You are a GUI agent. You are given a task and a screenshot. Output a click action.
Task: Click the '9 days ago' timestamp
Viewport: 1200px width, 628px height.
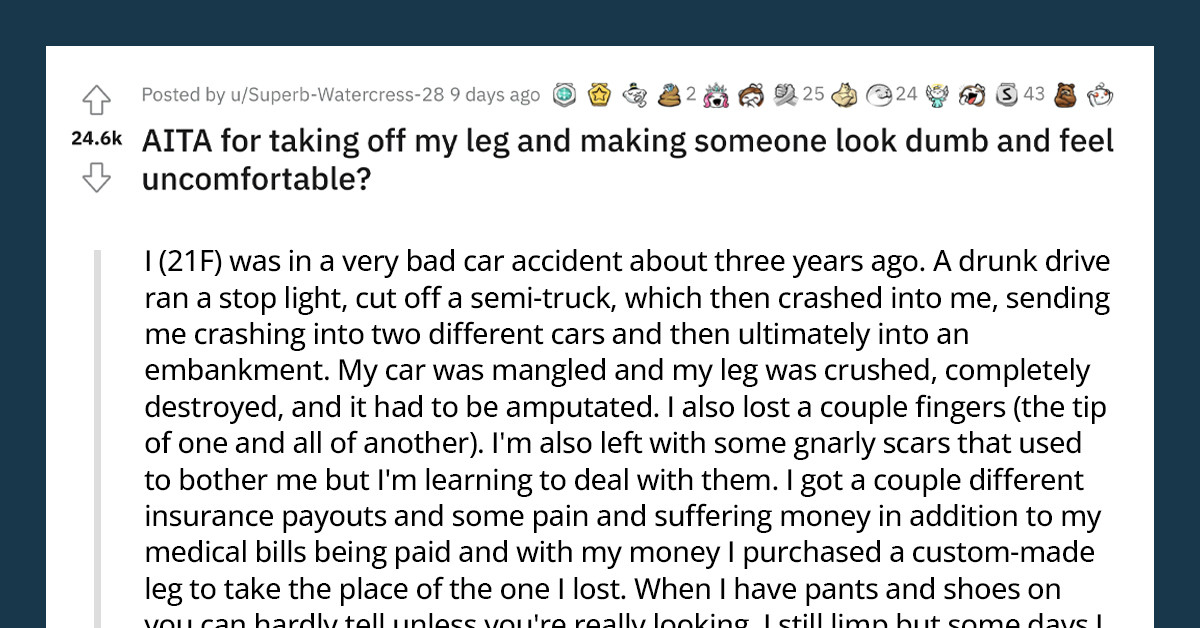point(496,94)
